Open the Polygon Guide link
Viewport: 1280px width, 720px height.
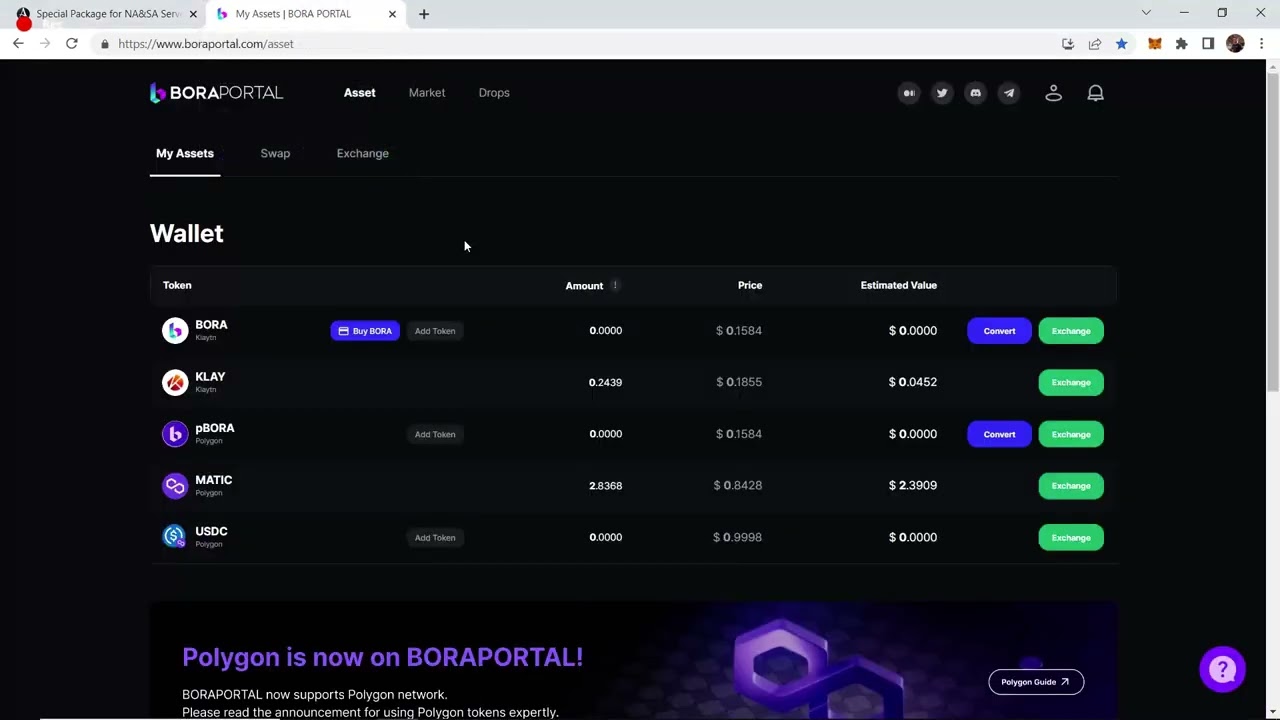click(1036, 682)
